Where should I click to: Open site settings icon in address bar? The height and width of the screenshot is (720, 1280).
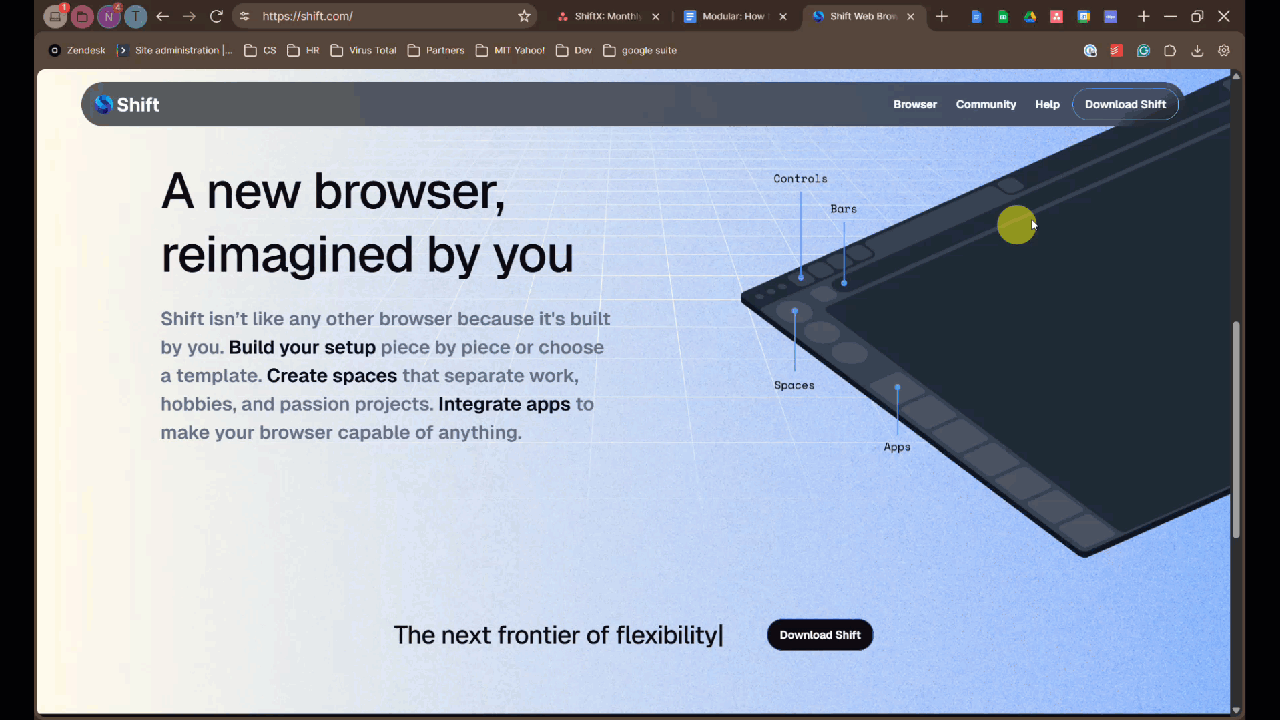point(244,16)
